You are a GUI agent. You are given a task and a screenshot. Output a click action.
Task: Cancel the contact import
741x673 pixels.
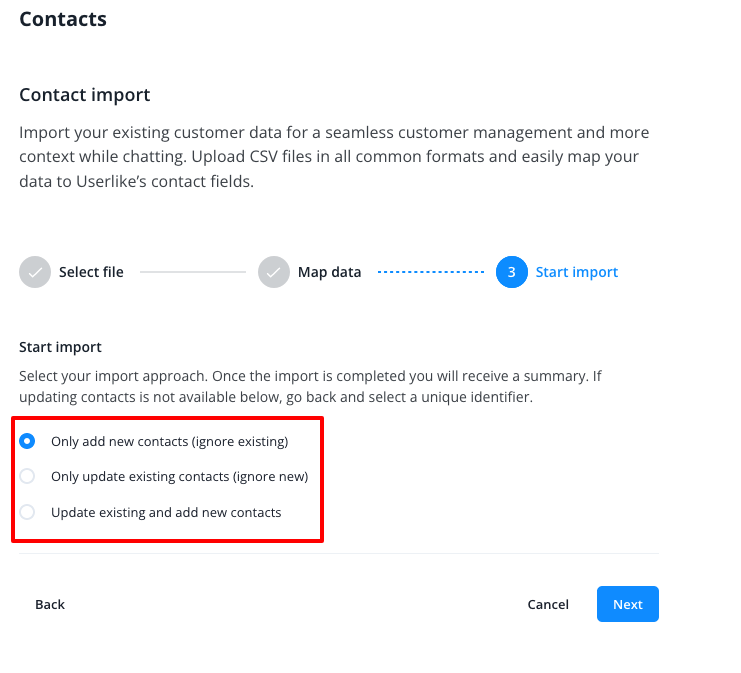[548, 604]
